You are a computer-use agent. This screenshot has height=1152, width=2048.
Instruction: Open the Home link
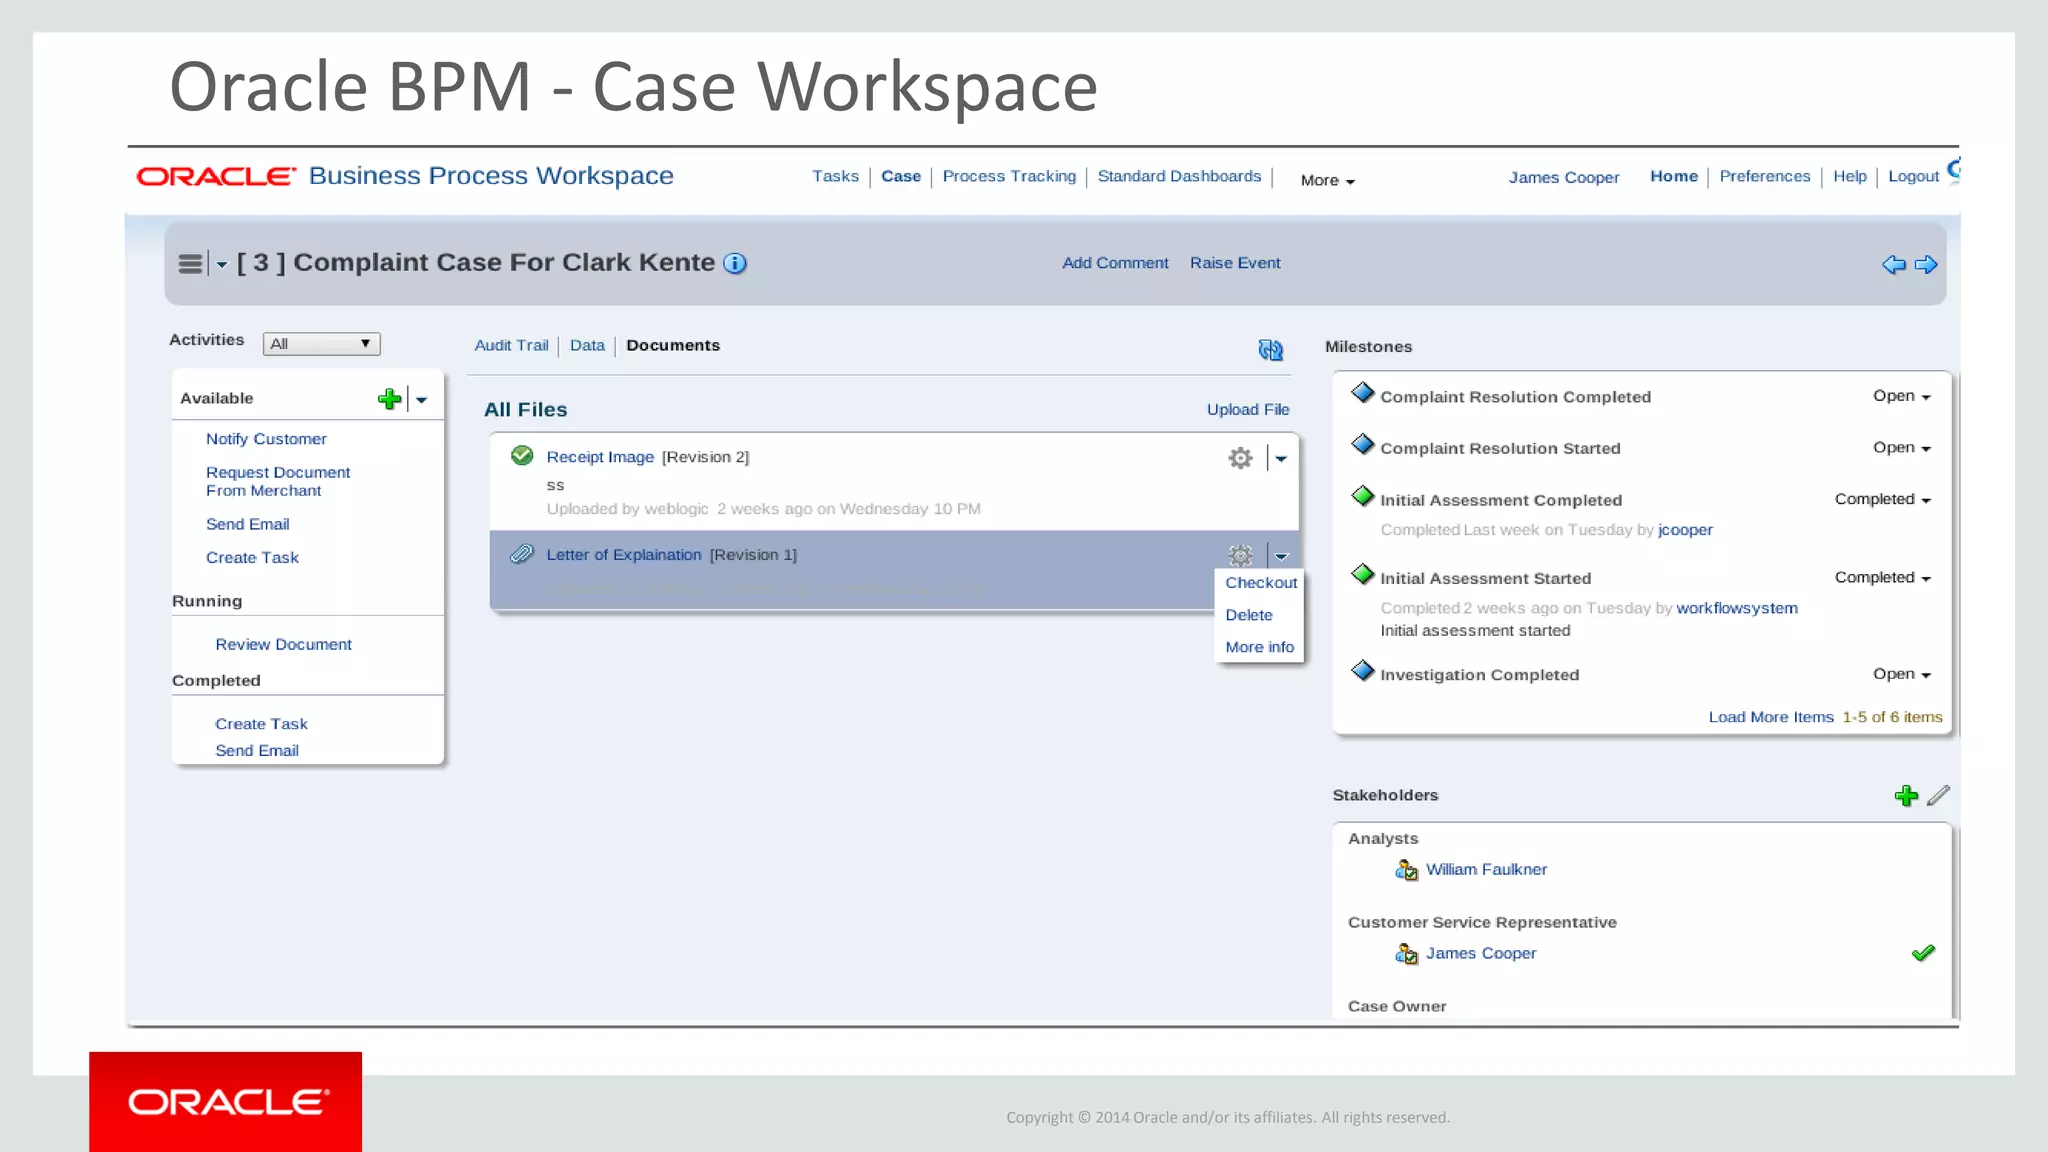[1674, 176]
